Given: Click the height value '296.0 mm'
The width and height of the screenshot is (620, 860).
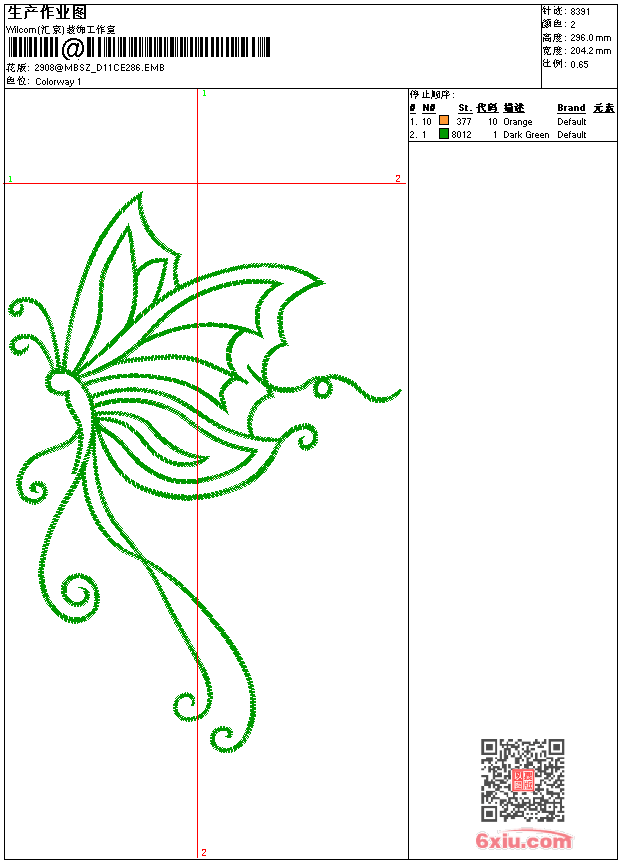Looking at the screenshot, I should click(590, 38).
